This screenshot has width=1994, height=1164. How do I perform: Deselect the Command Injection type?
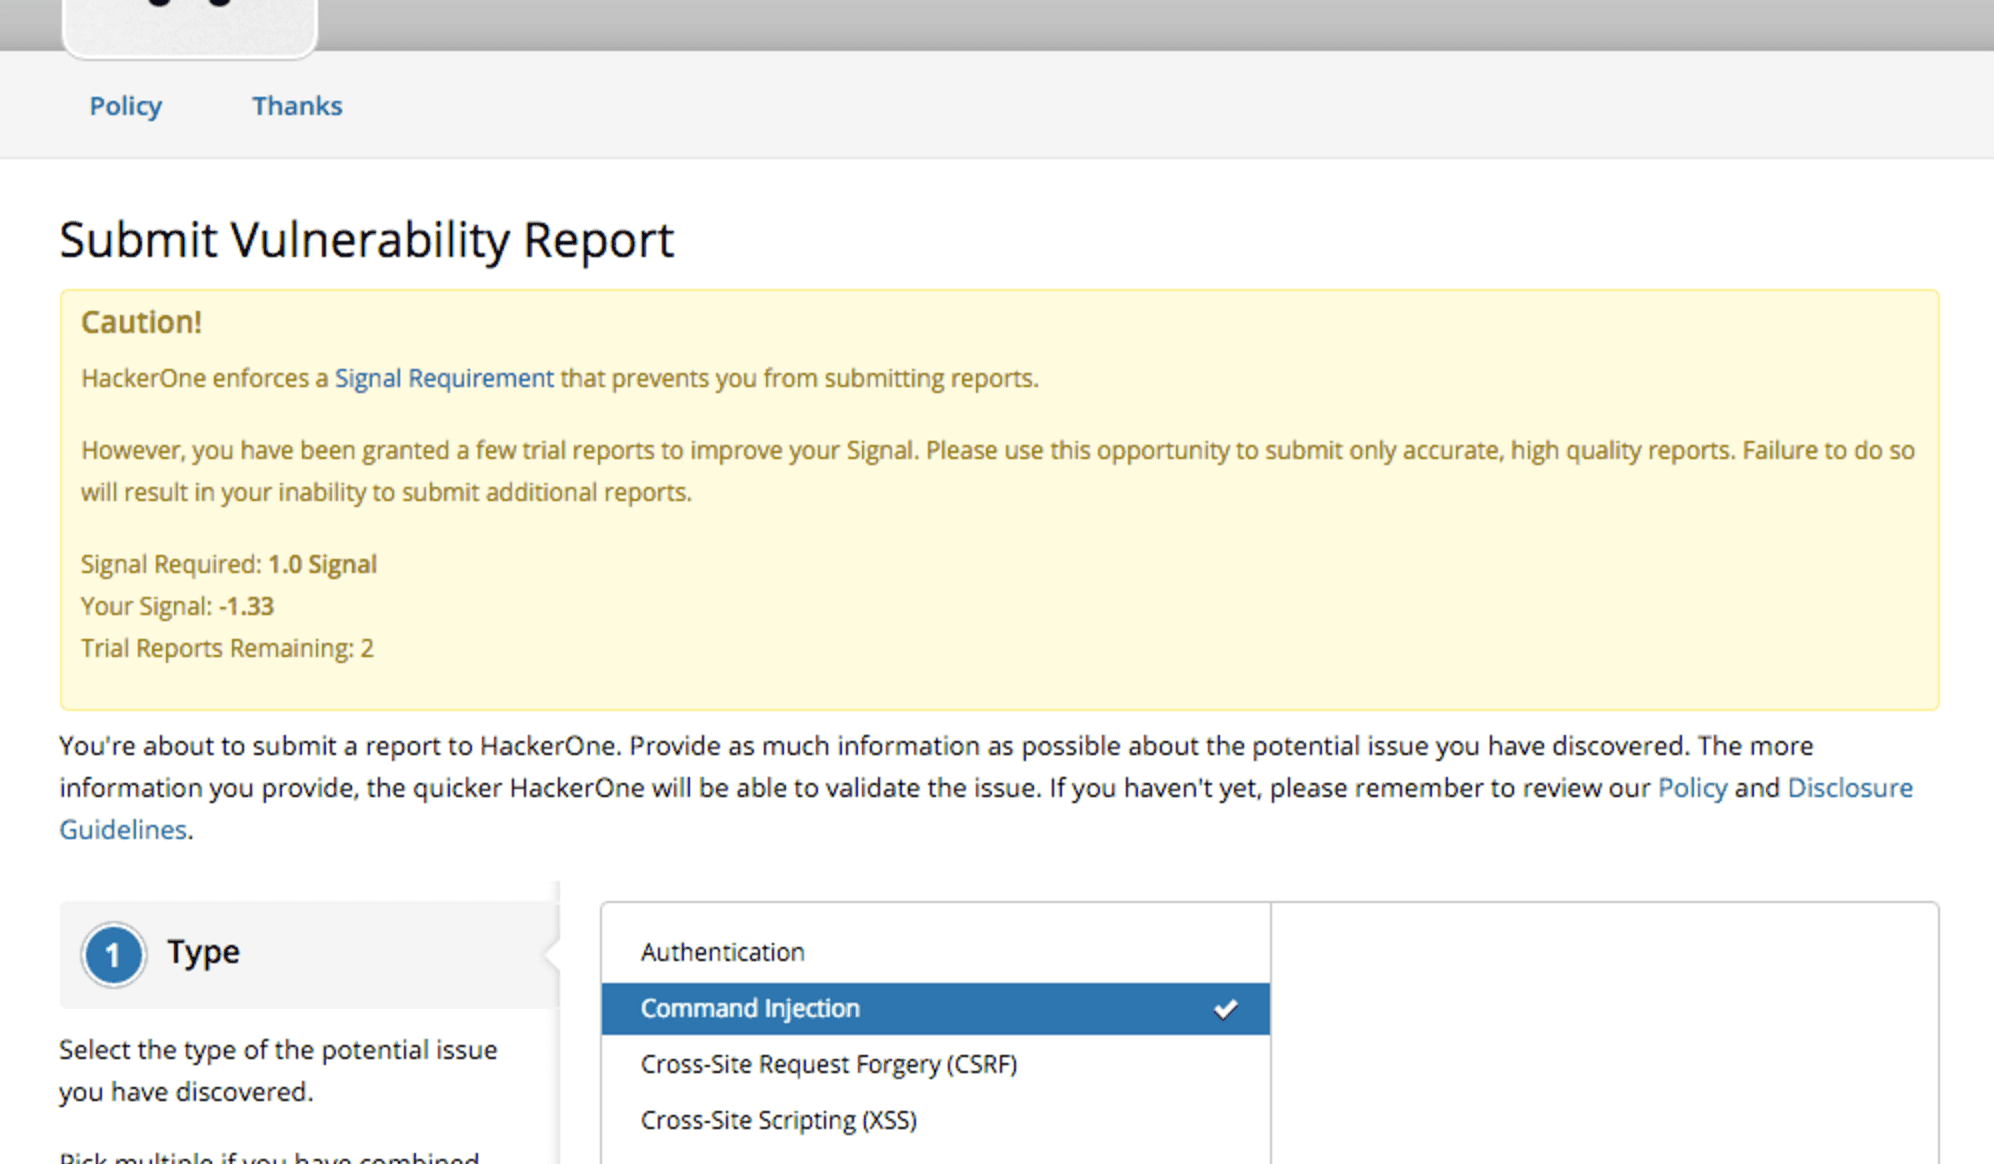(x=750, y=1008)
